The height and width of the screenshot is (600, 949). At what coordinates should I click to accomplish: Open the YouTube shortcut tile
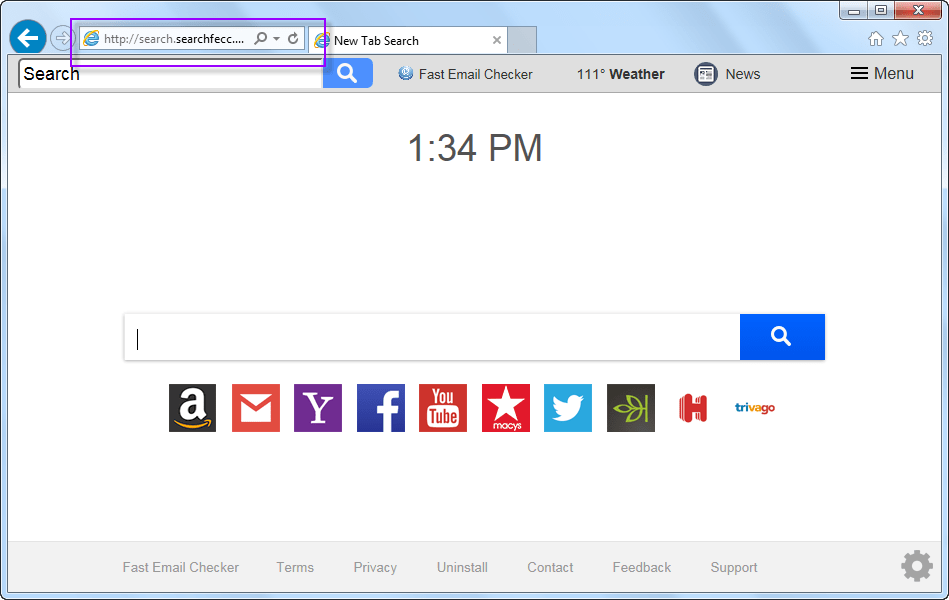point(443,408)
